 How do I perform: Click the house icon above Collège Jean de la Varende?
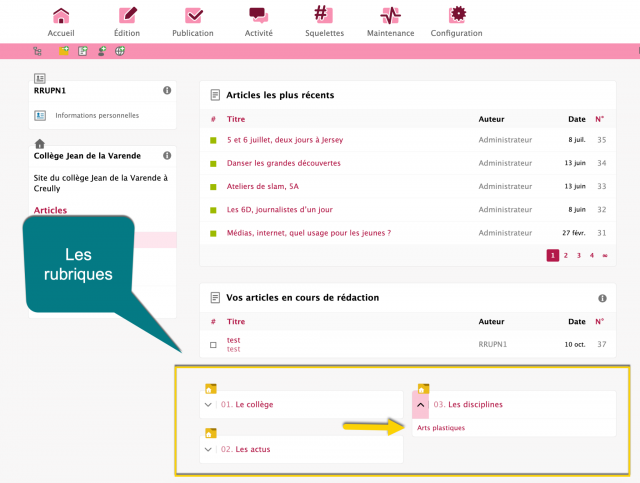coord(40,143)
